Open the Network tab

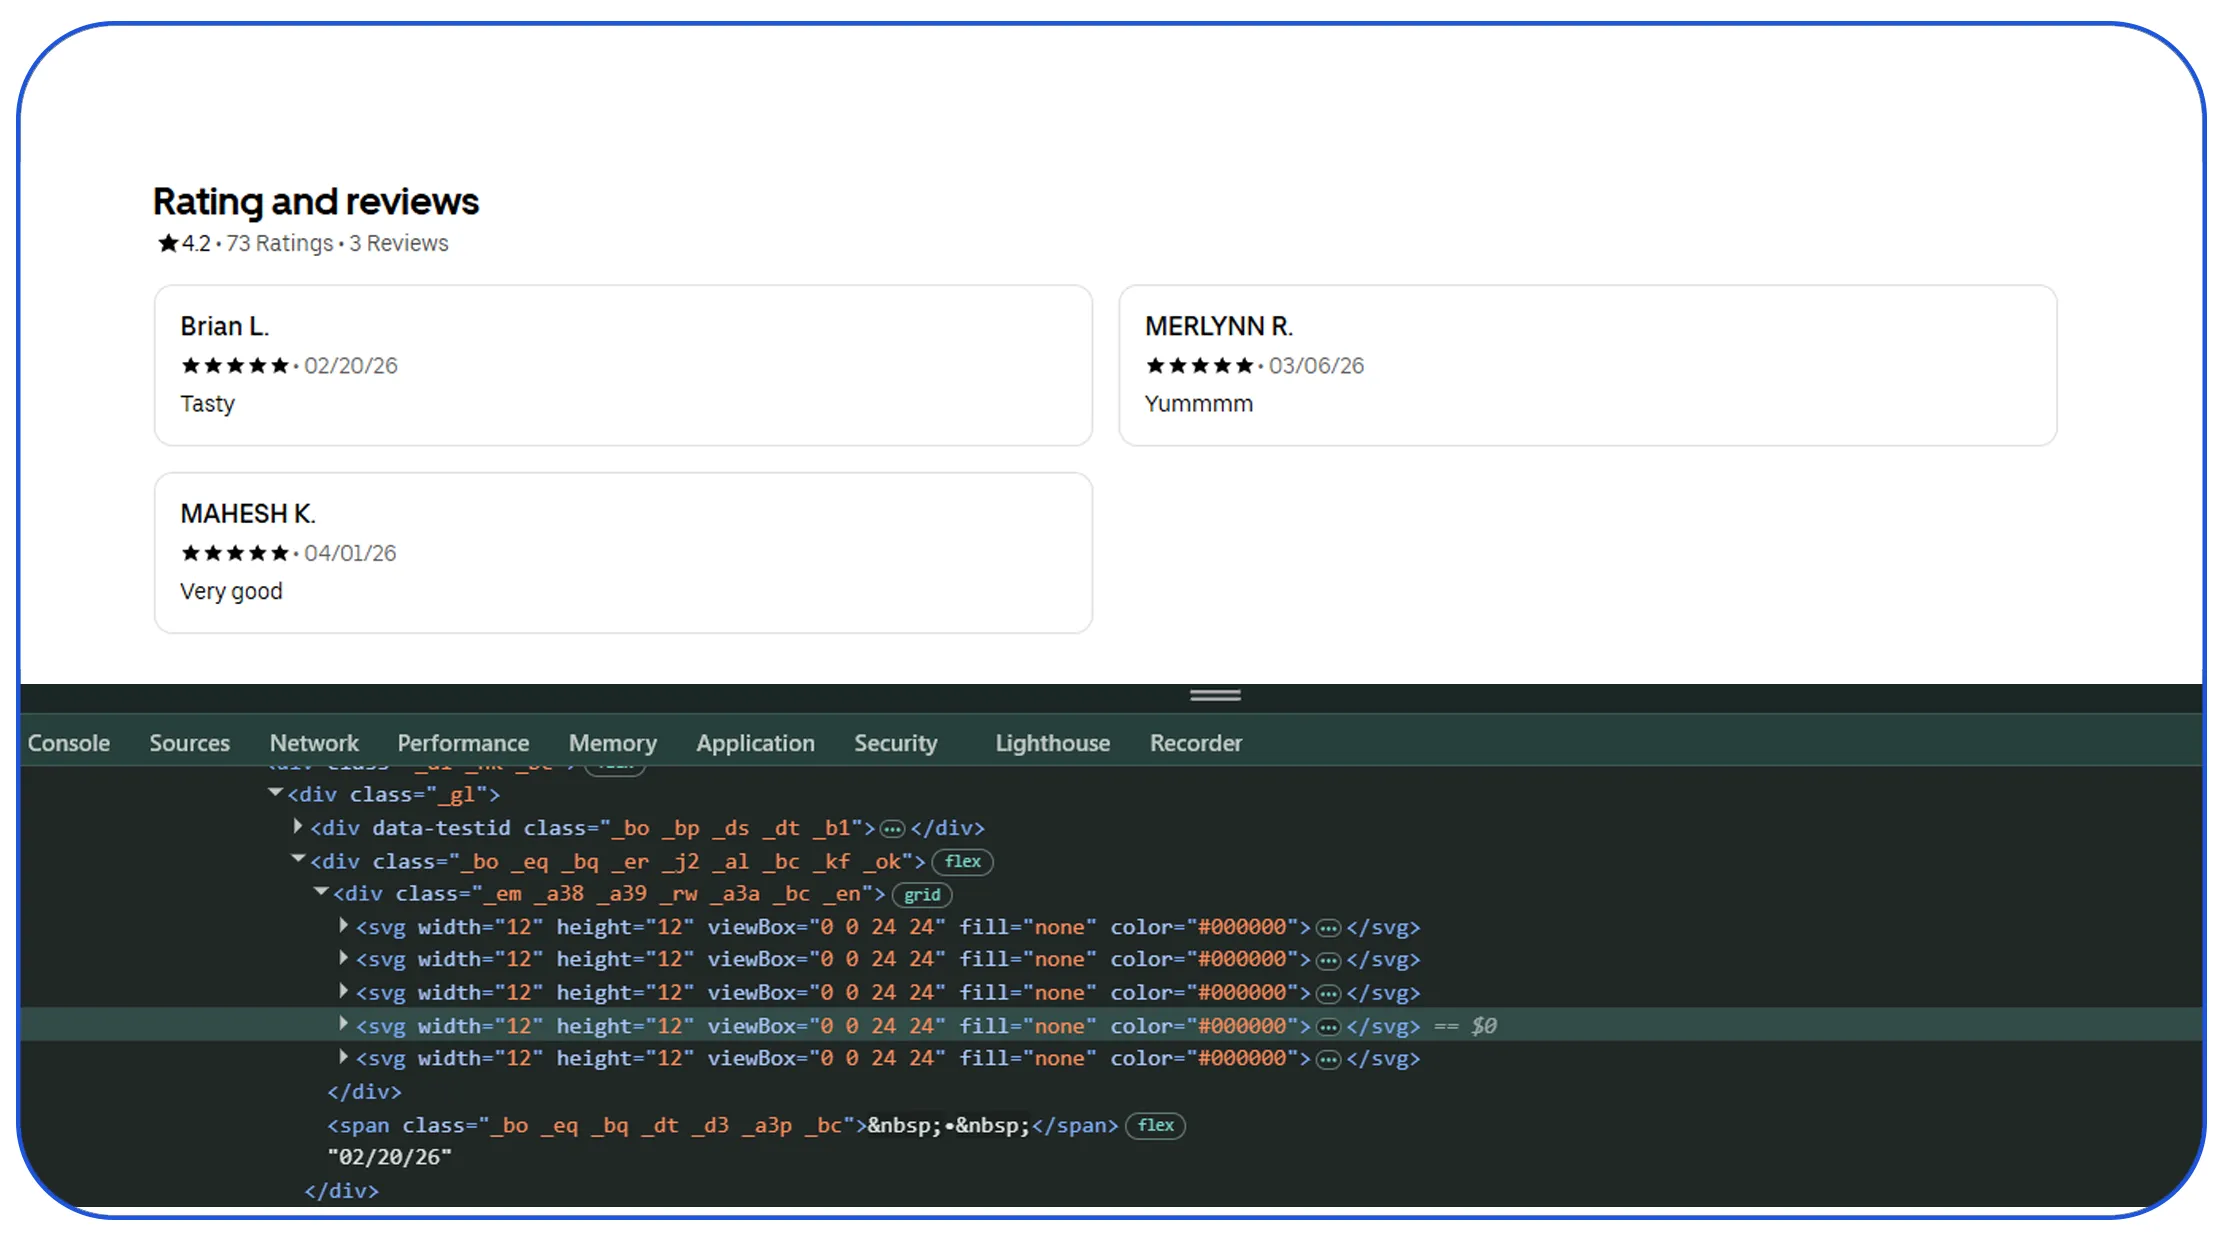[314, 743]
